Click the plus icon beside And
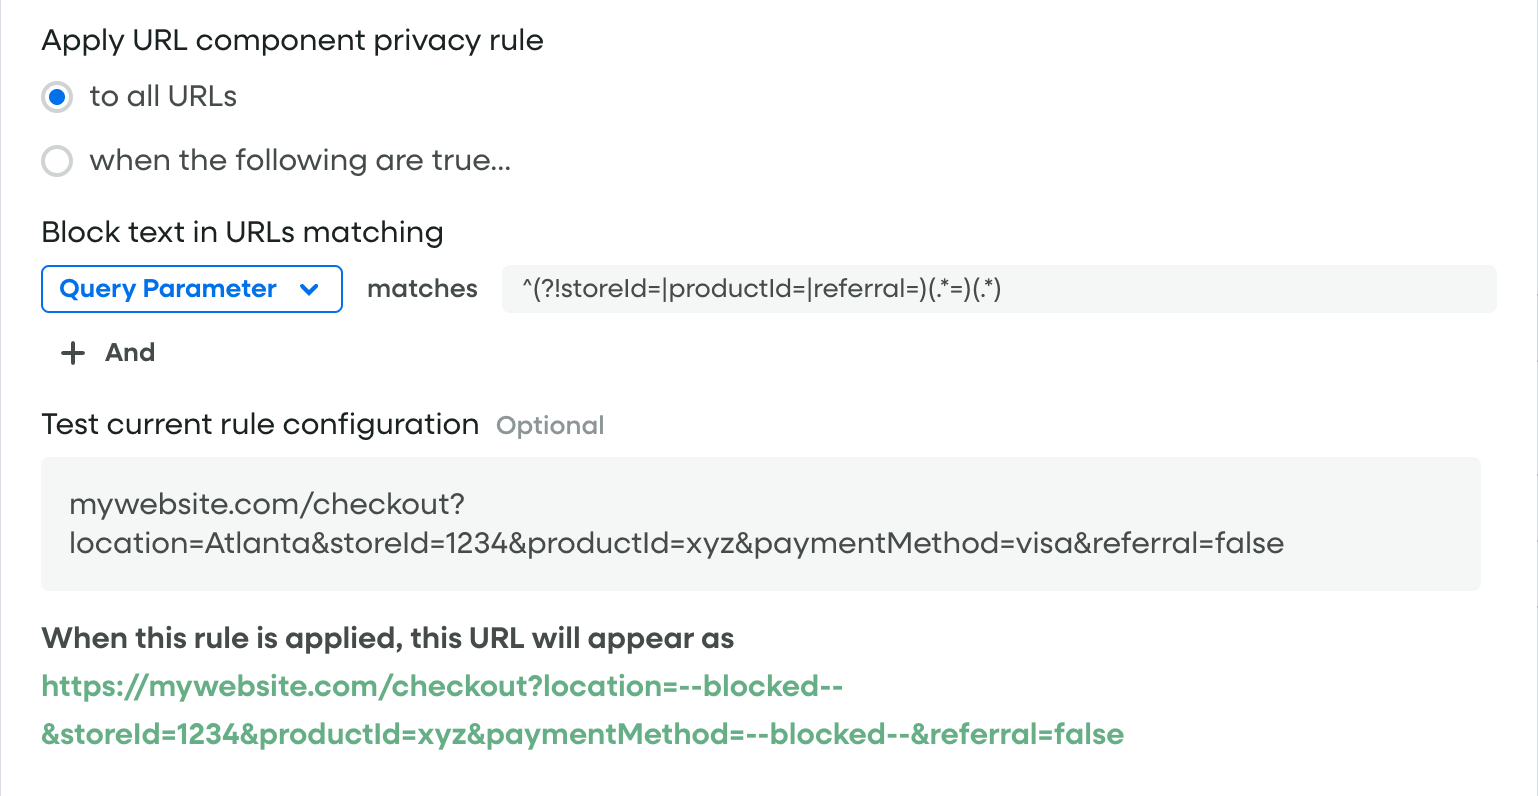Image resolution: width=1538 pixels, height=796 pixels. click(x=73, y=353)
